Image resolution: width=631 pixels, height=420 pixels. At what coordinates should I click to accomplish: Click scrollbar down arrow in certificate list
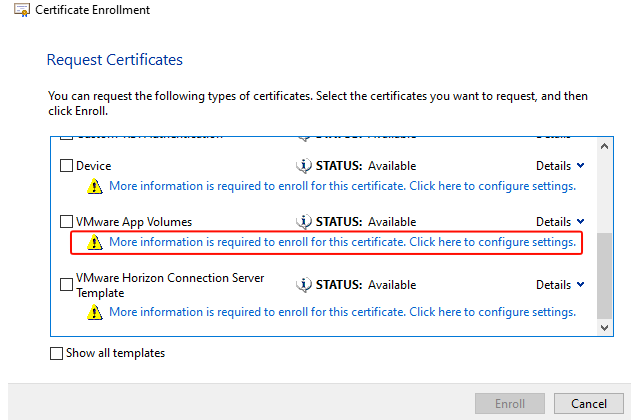point(604,327)
